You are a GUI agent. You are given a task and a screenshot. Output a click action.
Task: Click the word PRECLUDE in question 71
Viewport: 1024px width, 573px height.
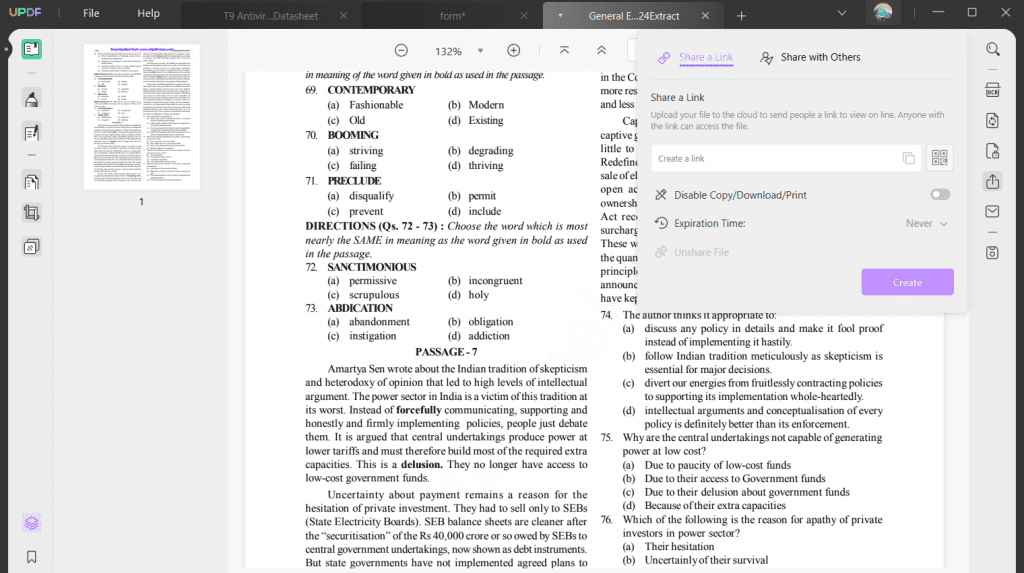click(354, 181)
